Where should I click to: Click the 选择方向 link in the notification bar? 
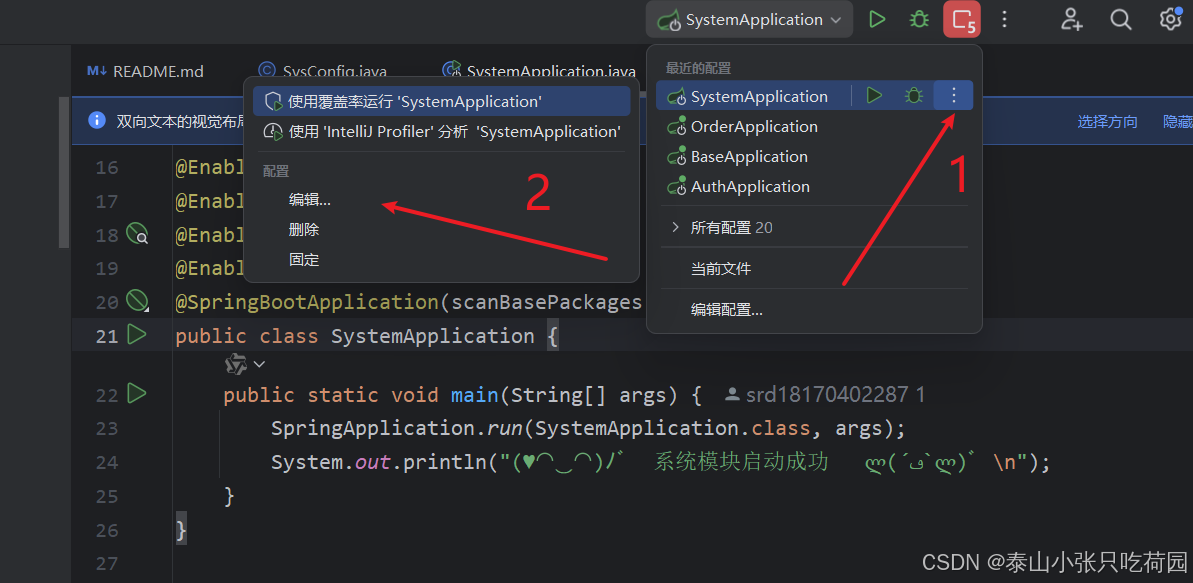pyautogui.click(x=1107, y=121)
